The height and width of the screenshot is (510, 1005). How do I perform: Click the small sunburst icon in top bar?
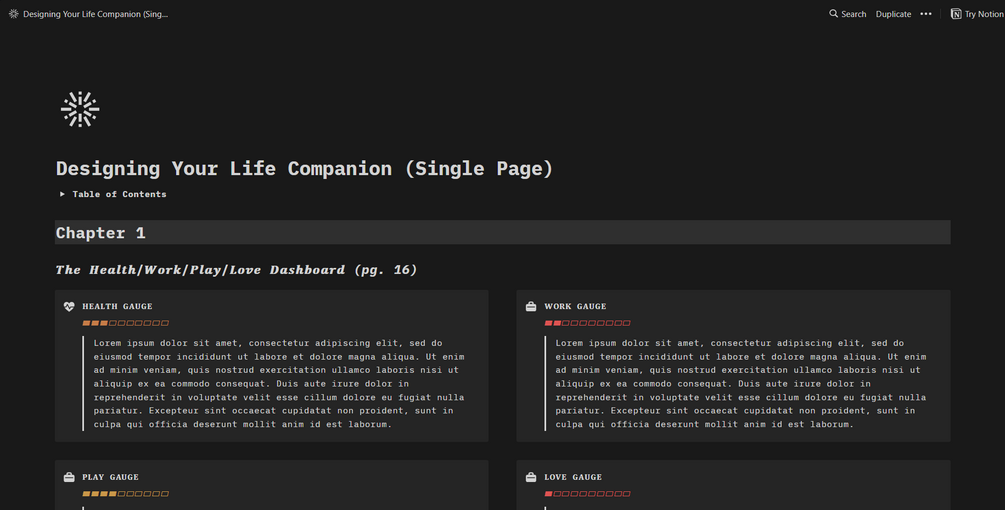point(13,14)
